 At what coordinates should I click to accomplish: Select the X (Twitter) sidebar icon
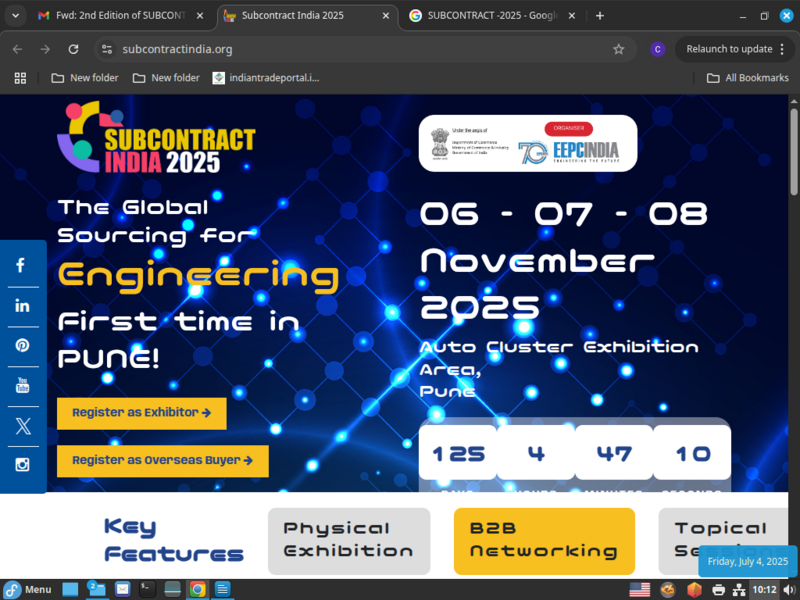tap(22, 425)
